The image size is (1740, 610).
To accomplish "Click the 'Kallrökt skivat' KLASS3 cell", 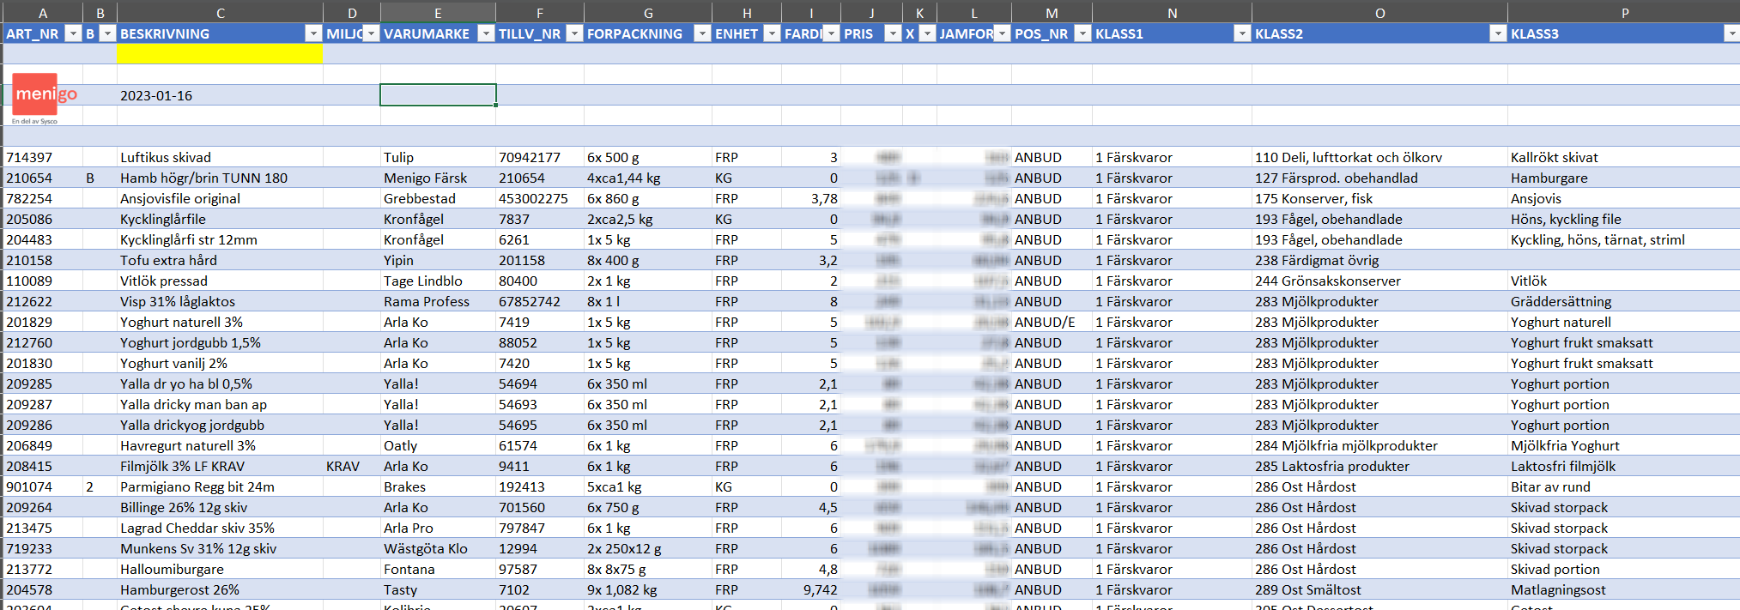I will tap(1624, 157).
